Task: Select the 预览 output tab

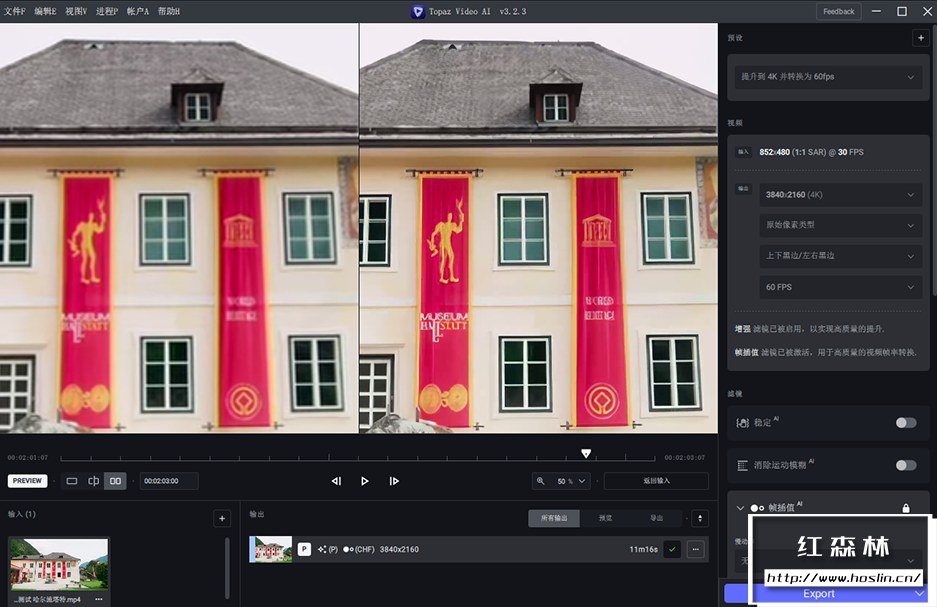Action: 605,518
